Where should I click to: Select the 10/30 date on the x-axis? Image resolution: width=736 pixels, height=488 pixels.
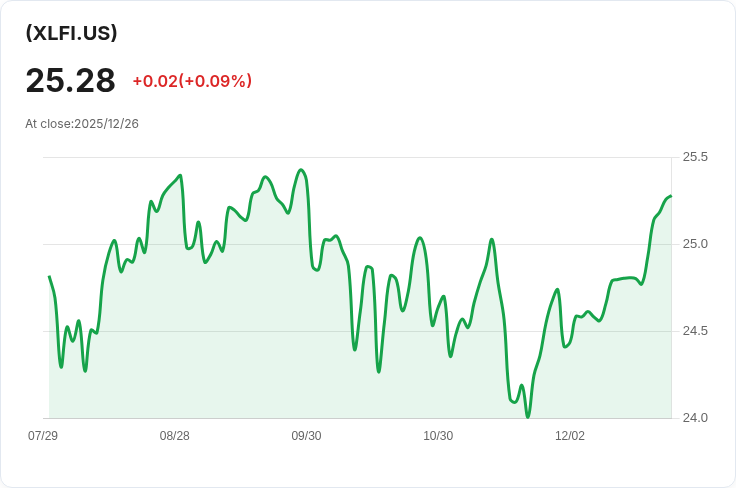(x=438, y=435)
